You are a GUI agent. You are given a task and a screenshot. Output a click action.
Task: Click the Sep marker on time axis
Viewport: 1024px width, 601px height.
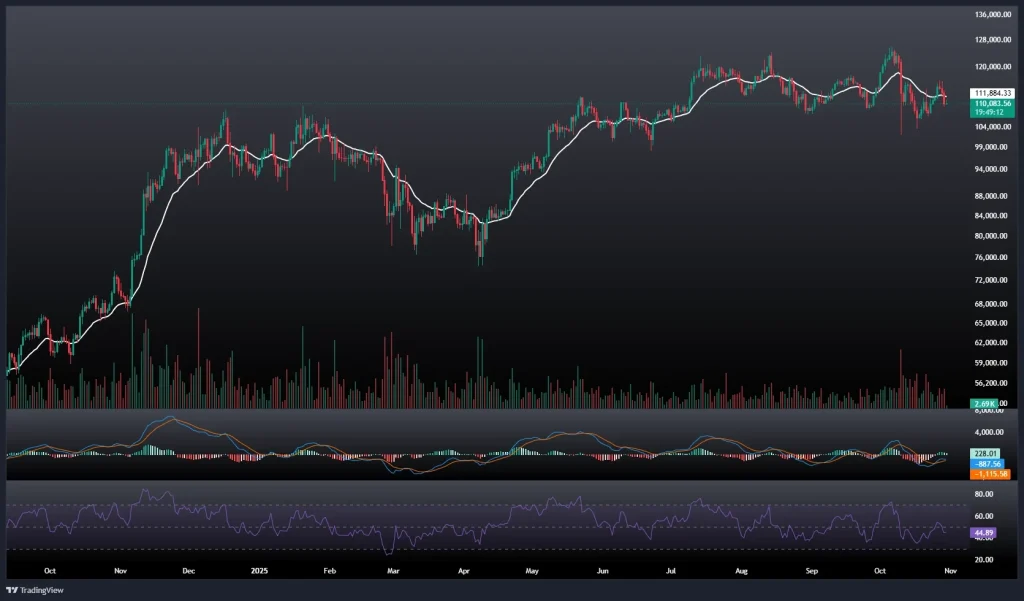[812, 571]
